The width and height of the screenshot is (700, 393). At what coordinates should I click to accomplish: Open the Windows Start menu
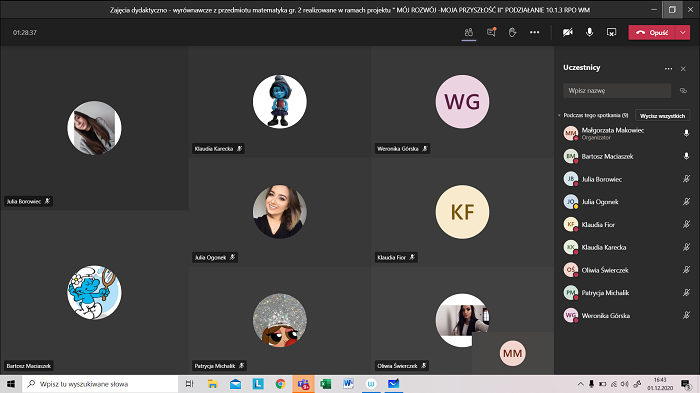click(x=11, y=384)
